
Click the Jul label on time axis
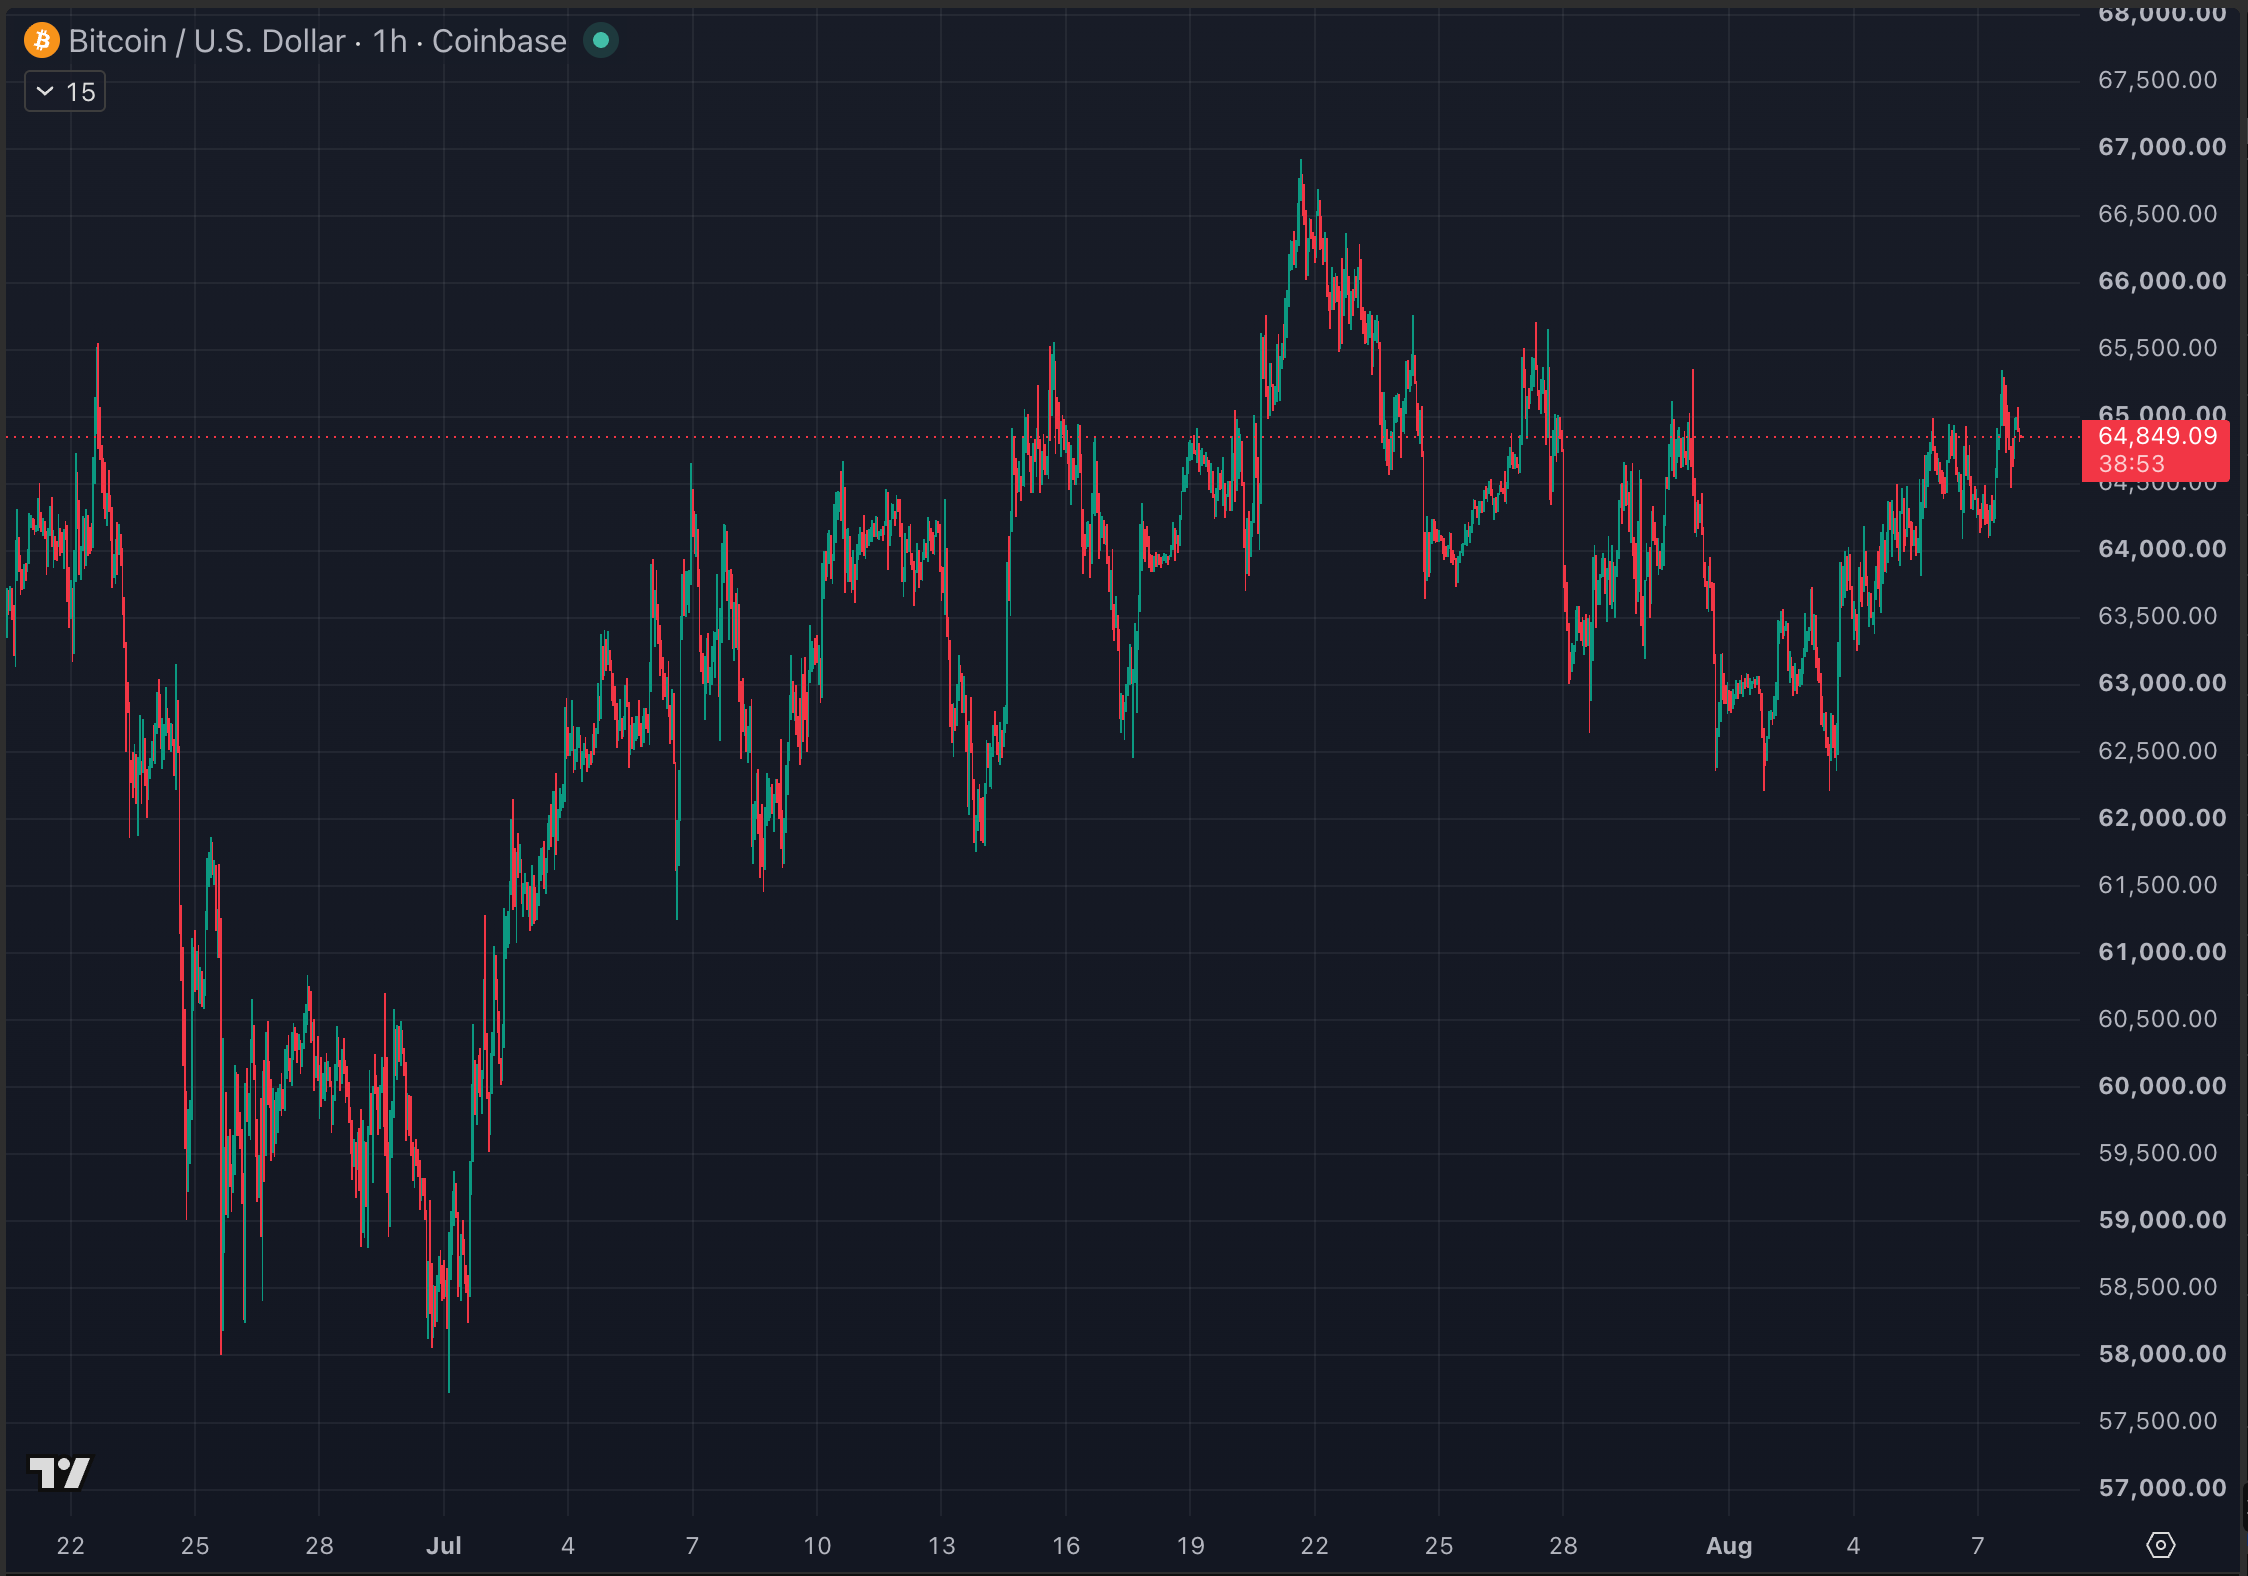pos(444,1546)
